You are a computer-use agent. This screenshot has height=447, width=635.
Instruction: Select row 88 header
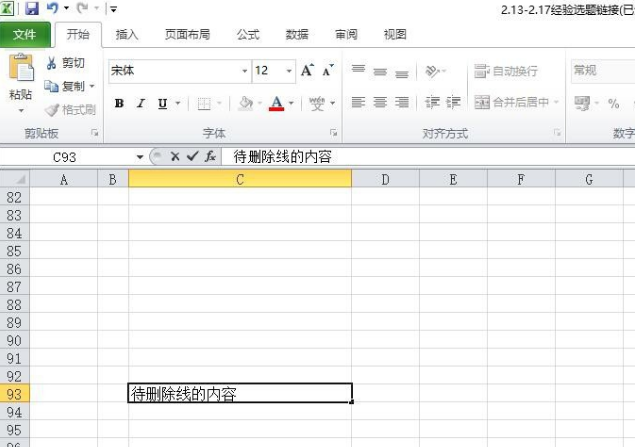[x=14, y=304]
